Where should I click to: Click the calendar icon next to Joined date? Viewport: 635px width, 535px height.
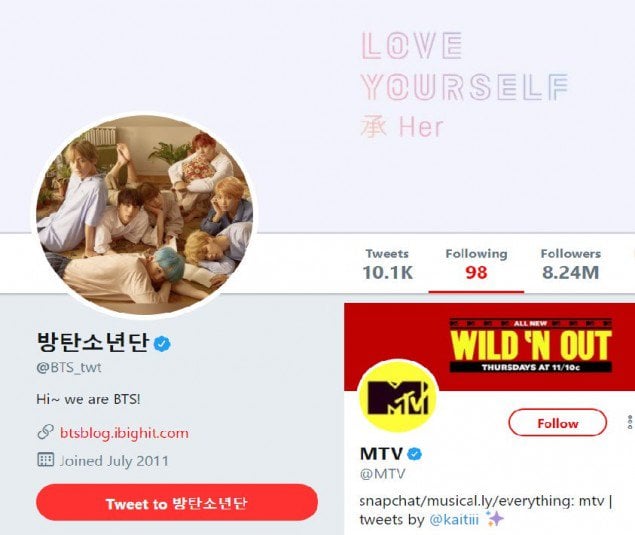(45, 460)
